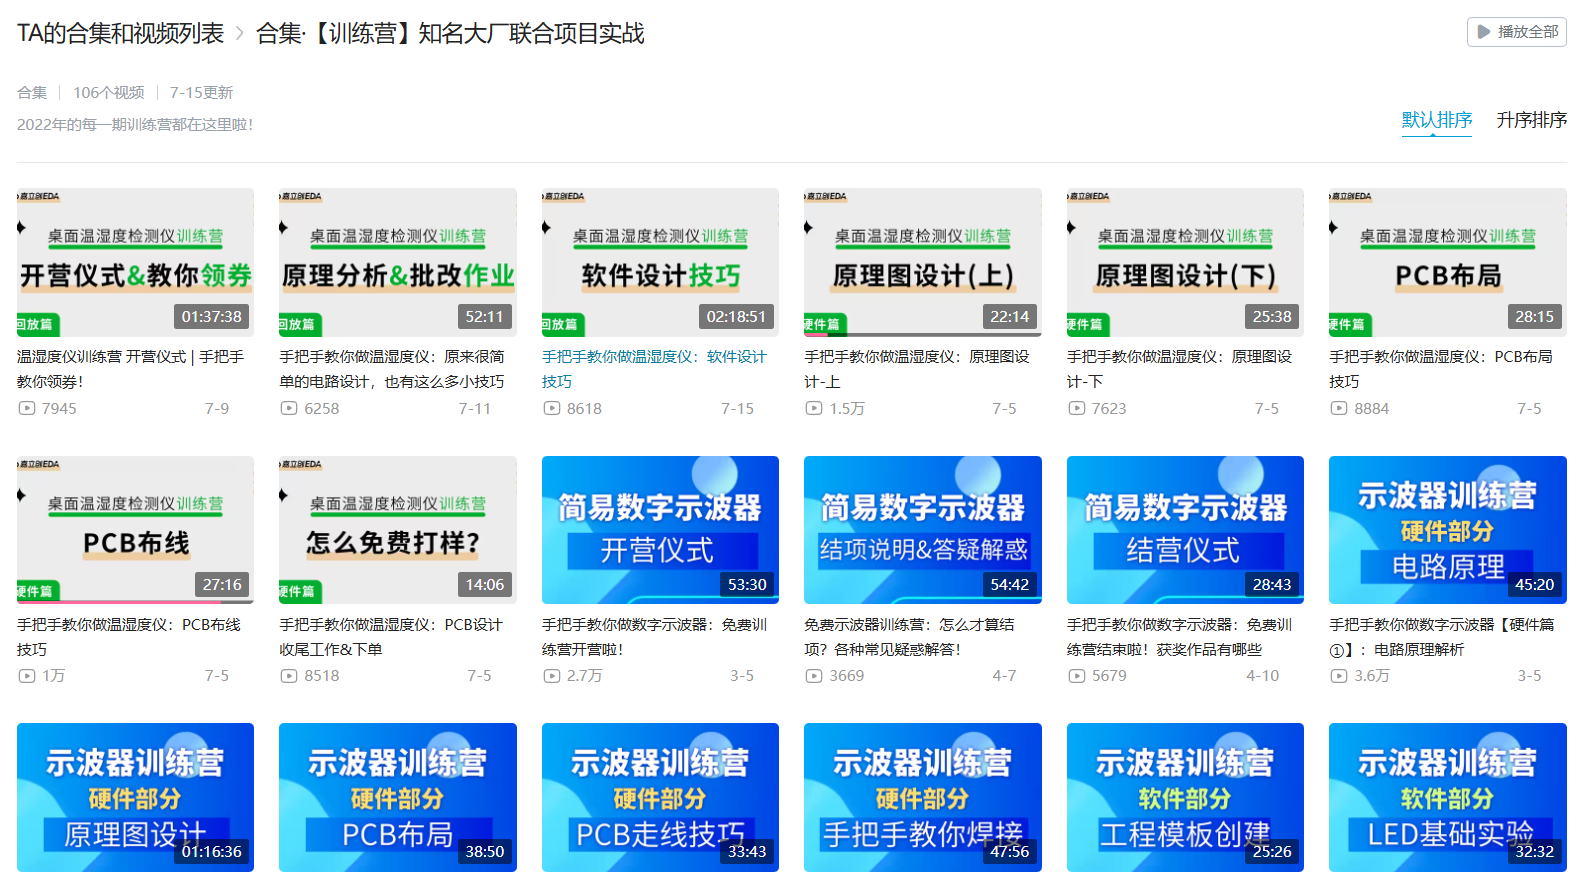Select the 原理图设计(下) thumbnail
Image resolution: width=1580 pixels, height=873 pixels.
click(1185, 262)
